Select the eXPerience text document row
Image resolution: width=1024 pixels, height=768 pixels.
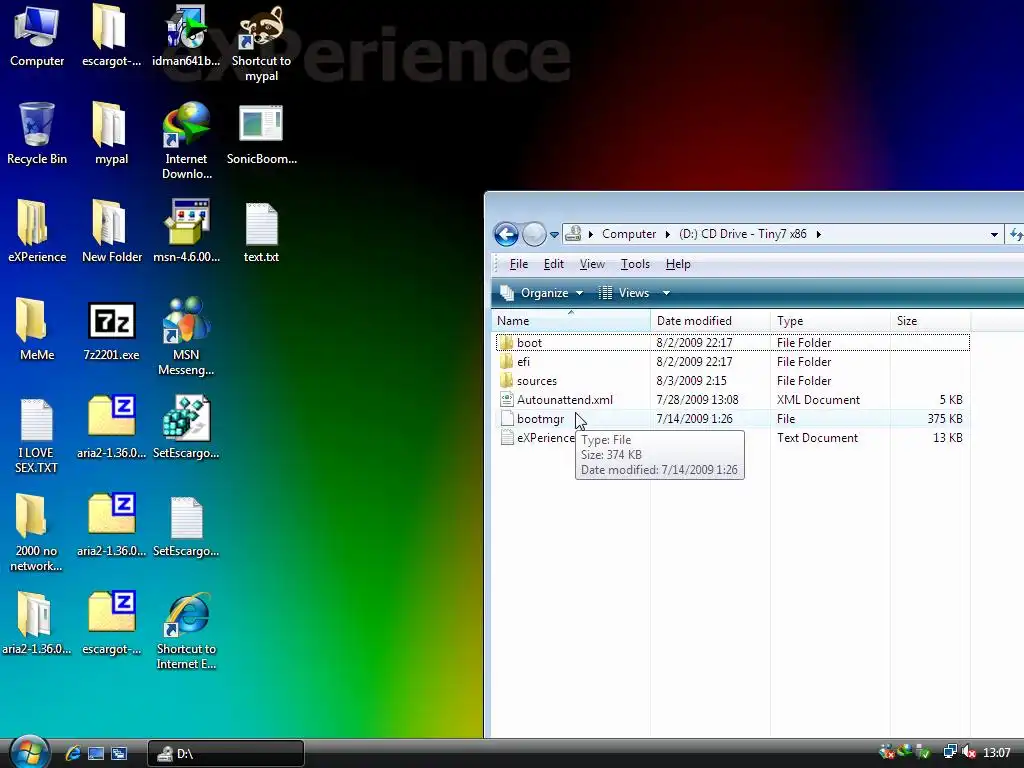[x=733, y=438]
